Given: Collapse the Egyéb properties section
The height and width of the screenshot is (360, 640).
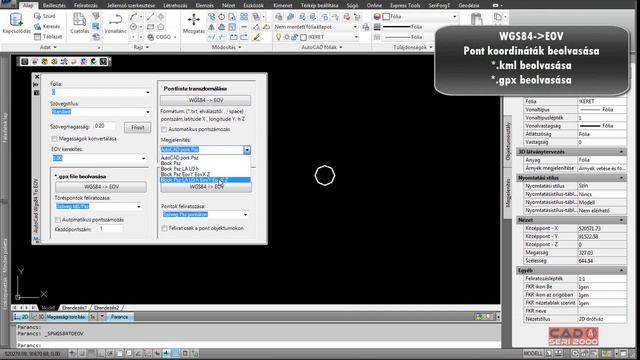Looking at the screenshot, I should pyautogui.click(x=621, y=271).
